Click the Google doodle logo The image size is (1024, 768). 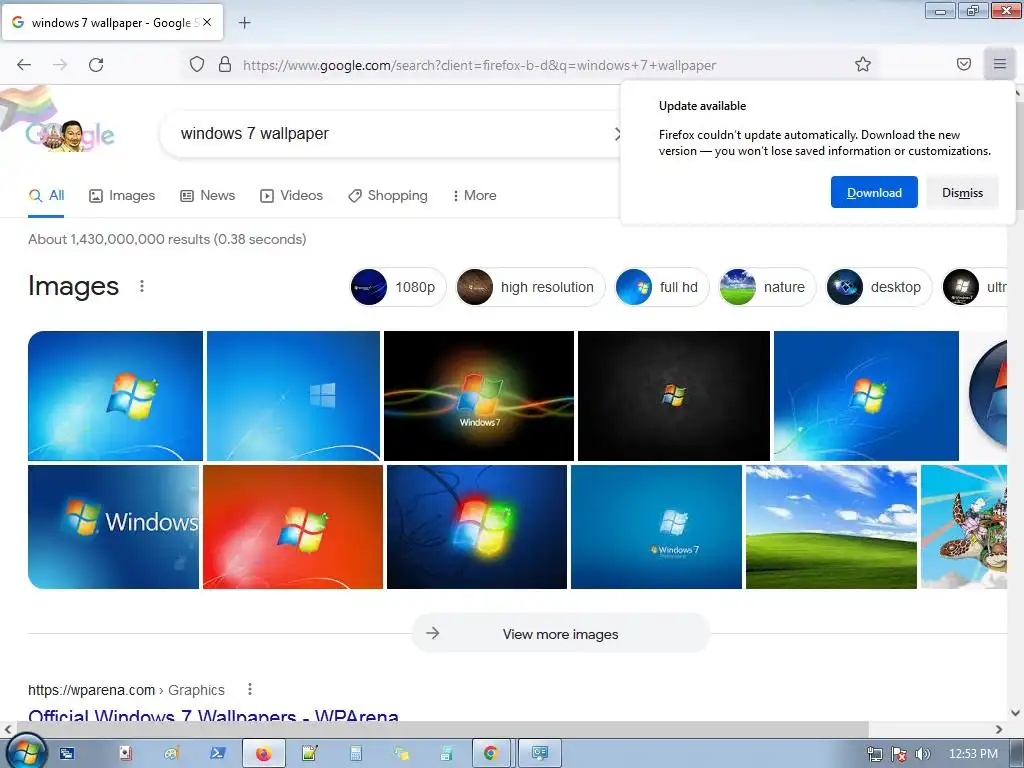pos(69,134)
